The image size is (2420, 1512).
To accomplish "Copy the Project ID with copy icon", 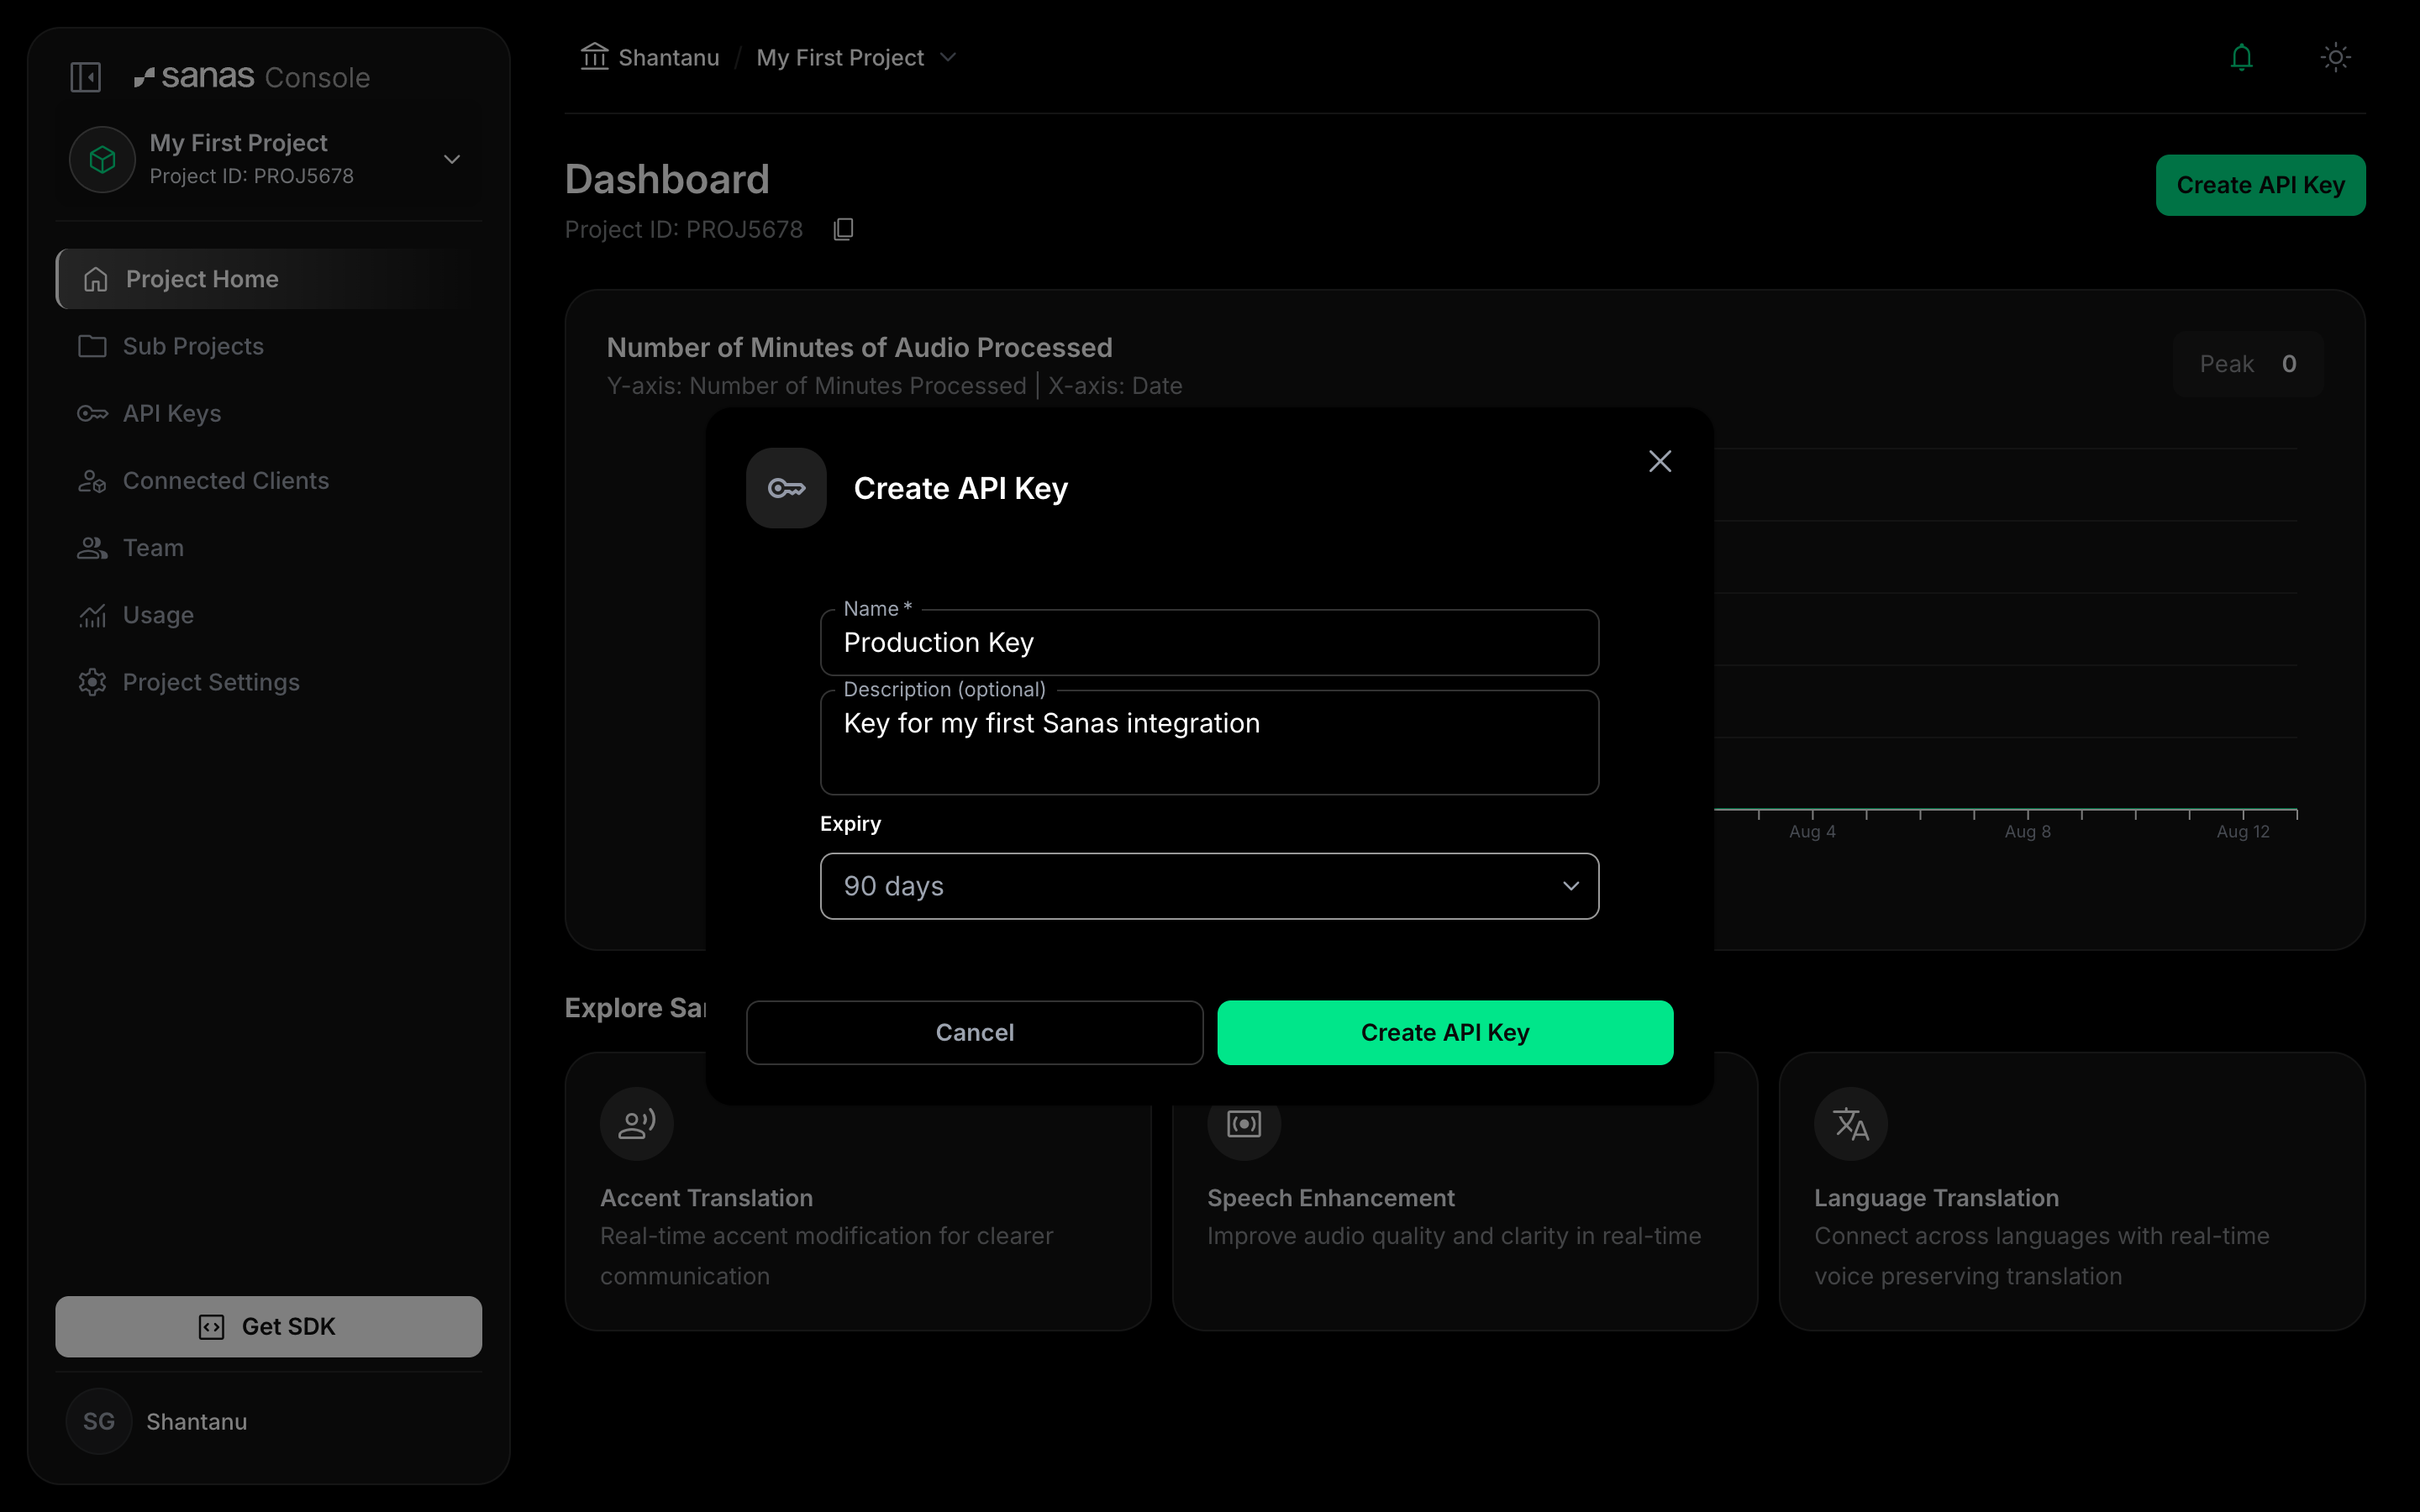I will [x=843, y=229].
